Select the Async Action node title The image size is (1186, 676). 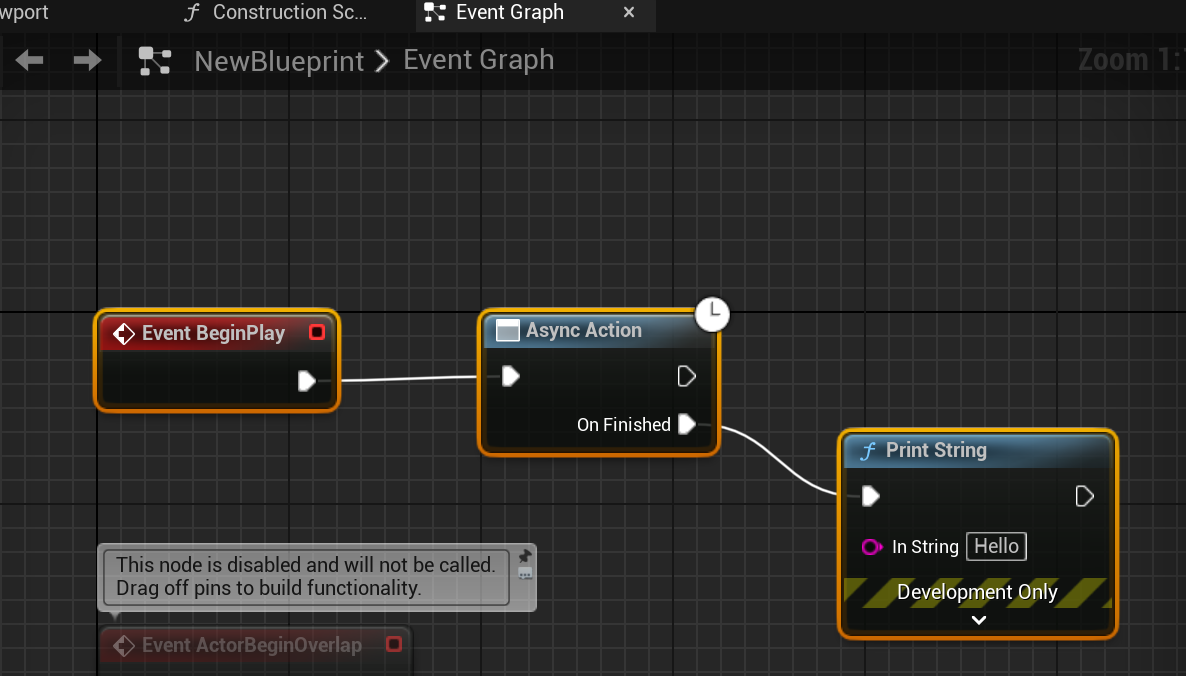point(584,330)
